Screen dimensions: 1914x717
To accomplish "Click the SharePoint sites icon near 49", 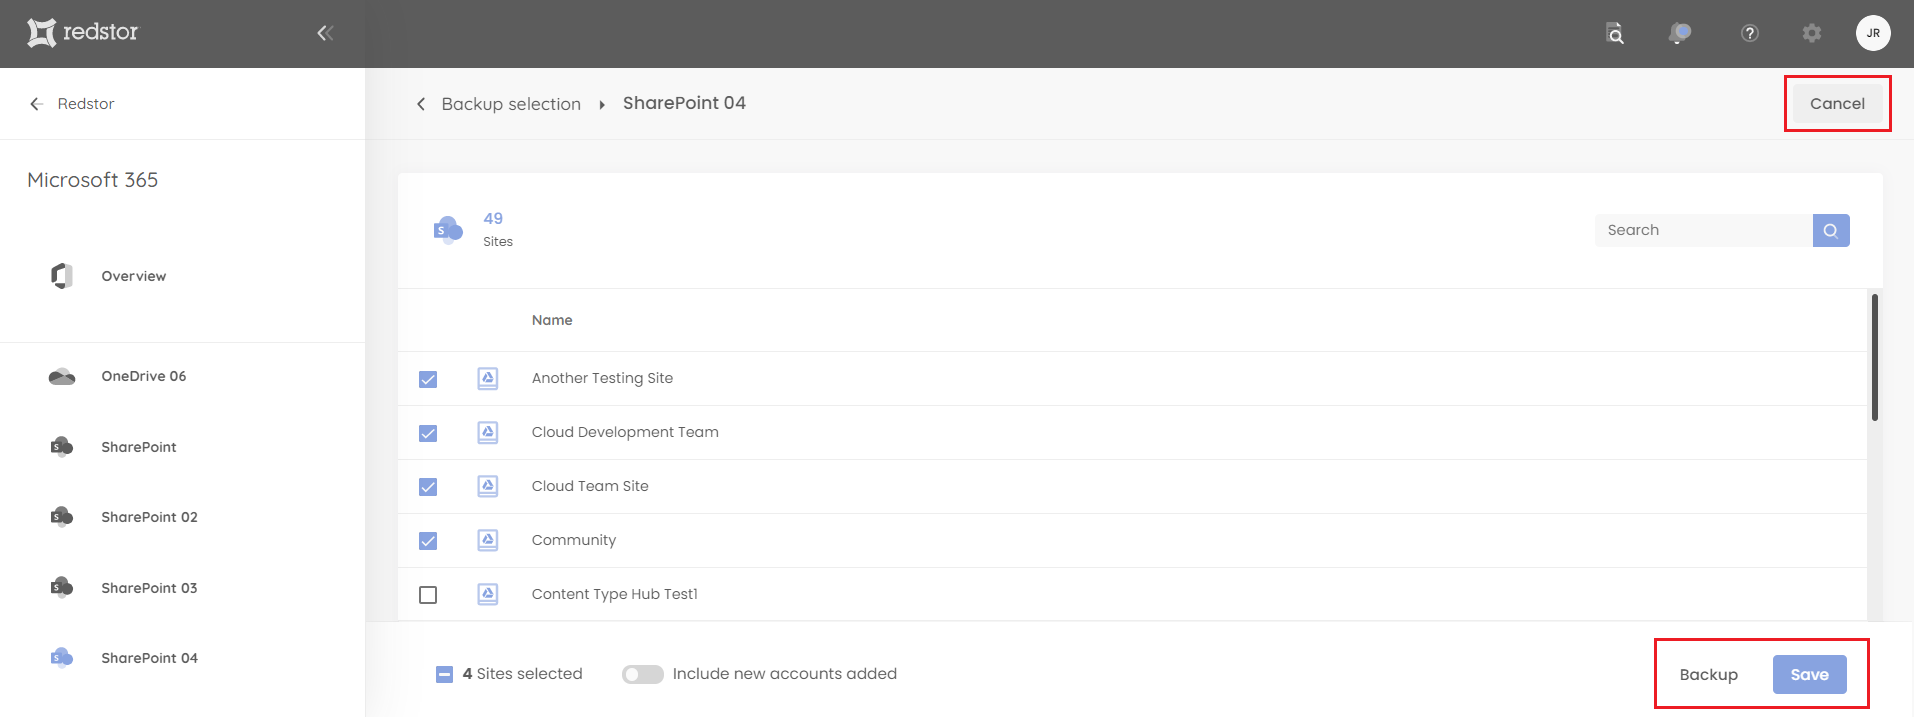I will [x=448, y=230].
